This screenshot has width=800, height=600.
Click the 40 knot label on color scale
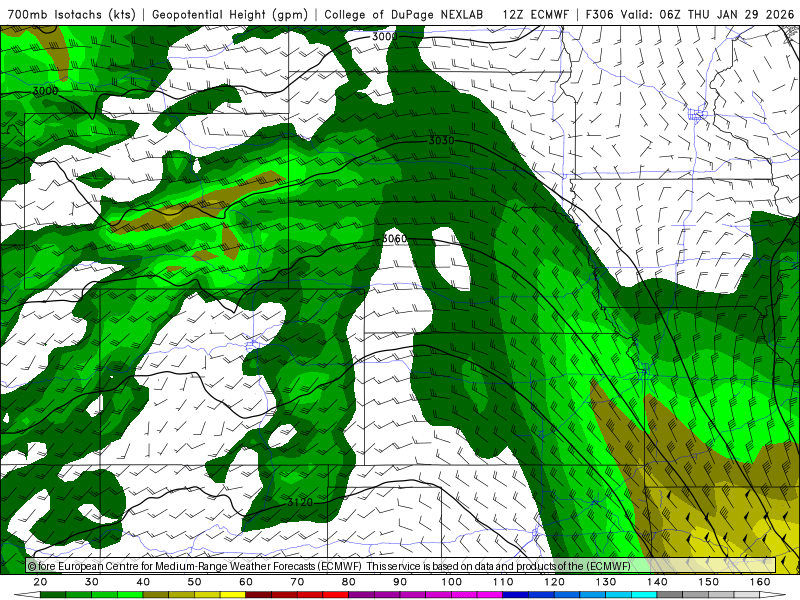point(143,582)
